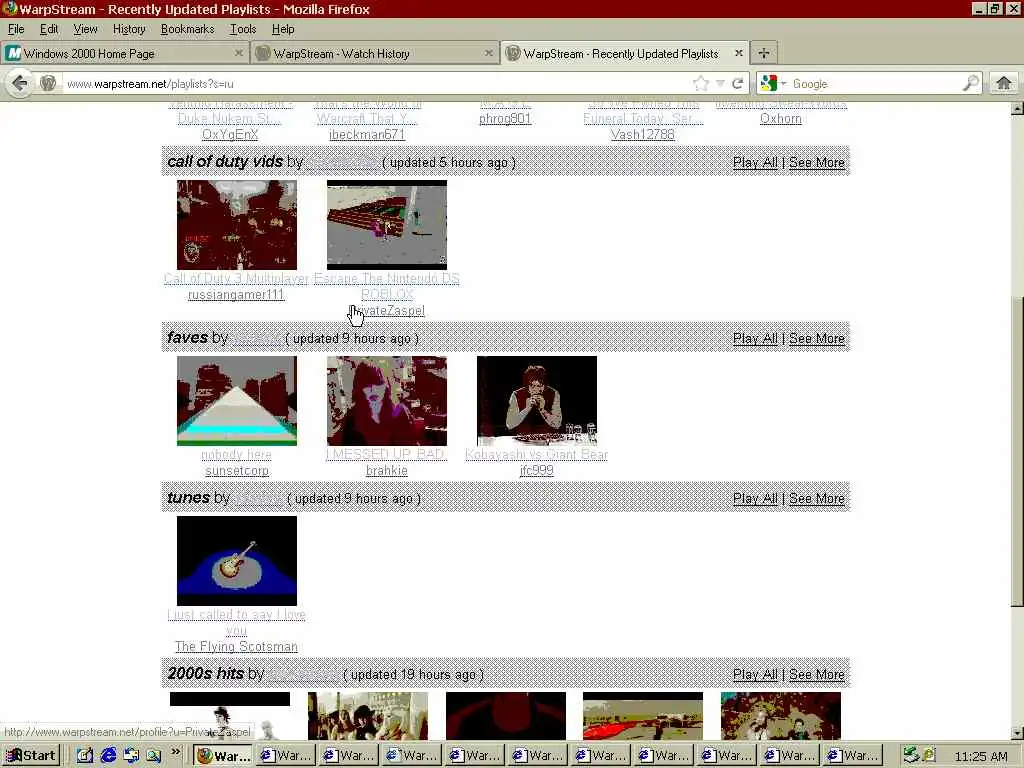Go back with the Back arrow button
This screenshot has height=768, width=1024.
pyautogui.click(x=20, y=83)
